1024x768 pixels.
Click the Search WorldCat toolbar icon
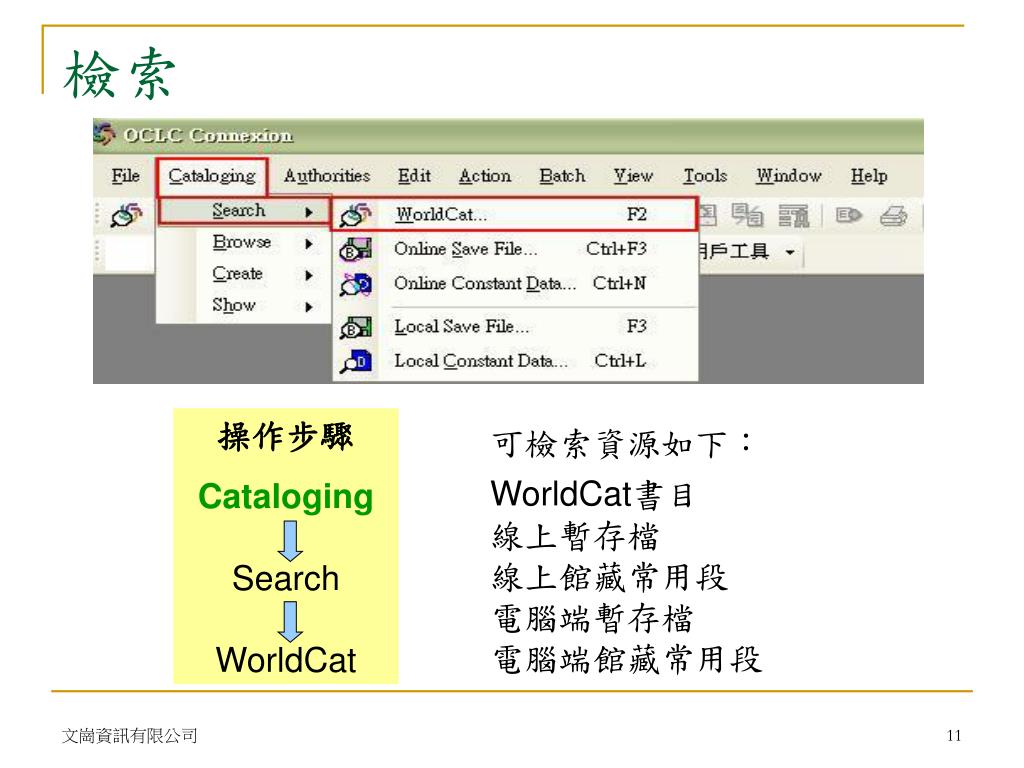tap(126, 215)
